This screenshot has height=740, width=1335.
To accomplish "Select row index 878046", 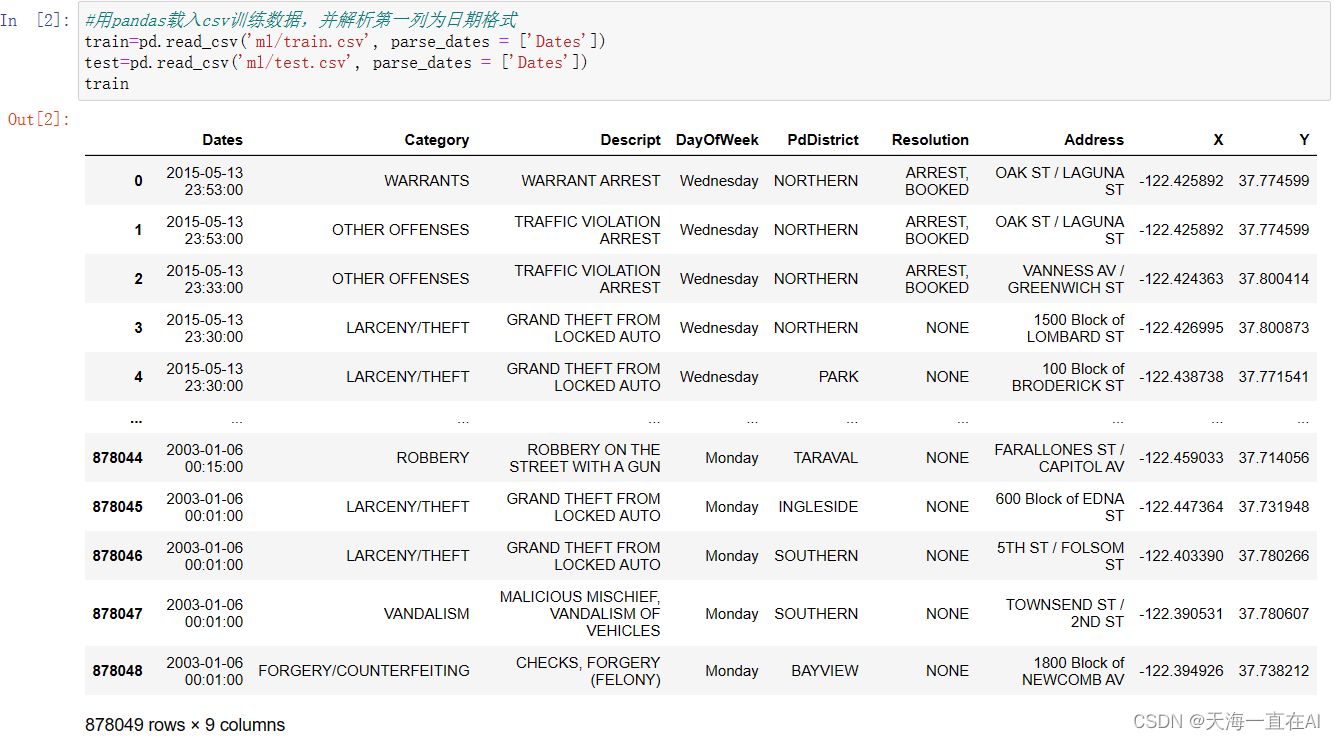I will [x=118, y=556].
